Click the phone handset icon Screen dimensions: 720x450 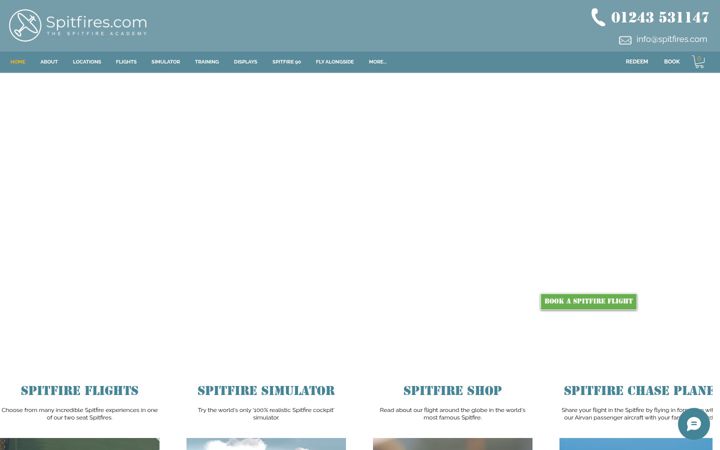coord(598,17)
